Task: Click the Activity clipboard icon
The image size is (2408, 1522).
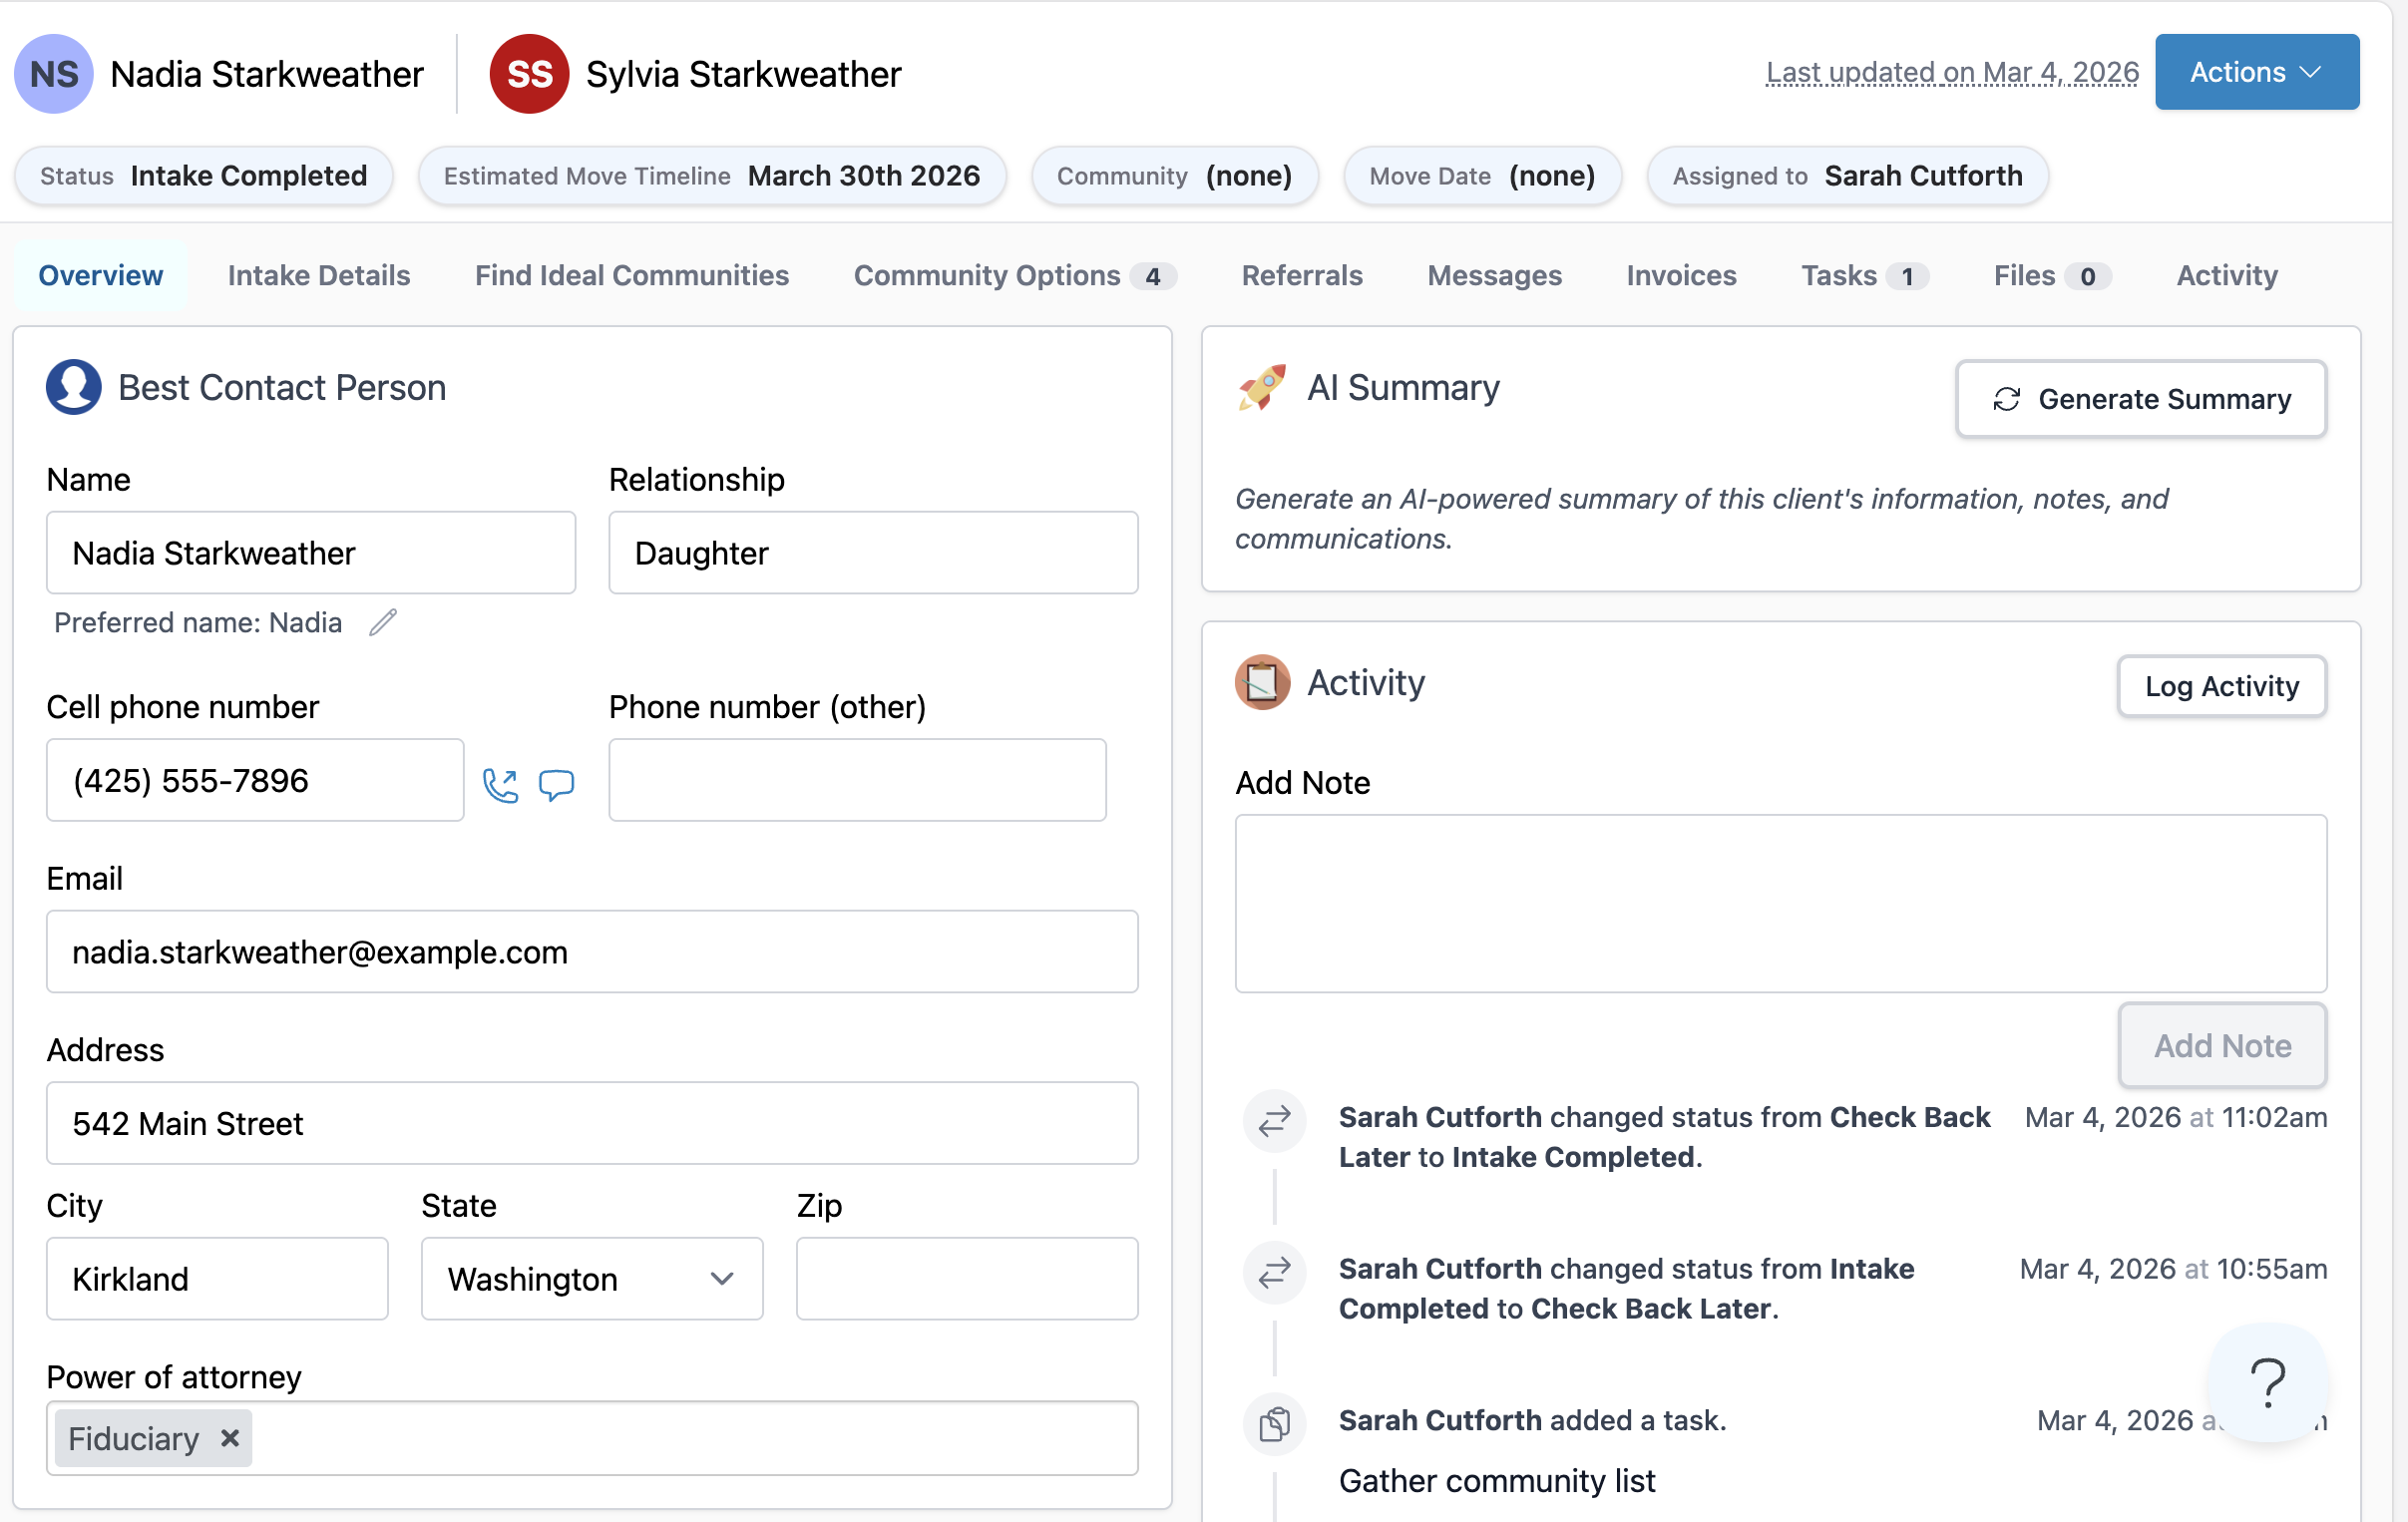Action: [1262, 683]
